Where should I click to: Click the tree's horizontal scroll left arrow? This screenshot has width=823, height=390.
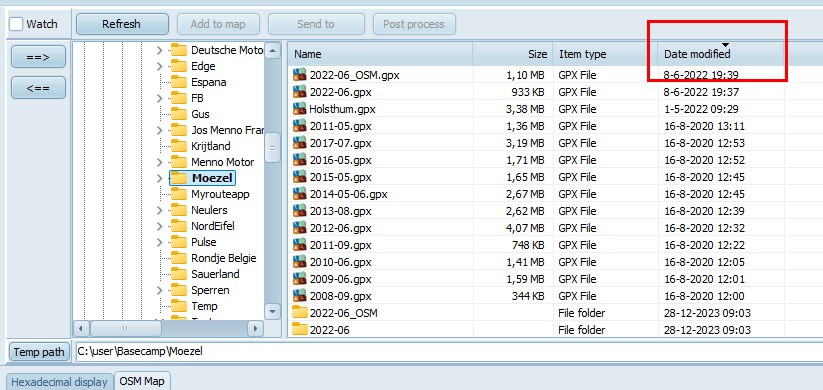pyautogui.click(x=81, y=329)
